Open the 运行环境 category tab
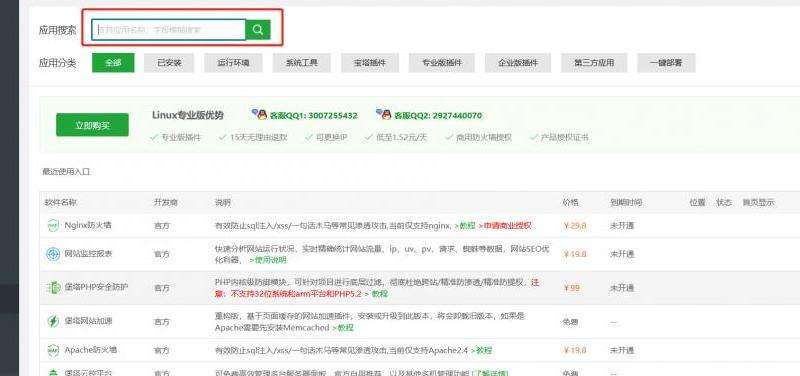 (x=233, y=63)
